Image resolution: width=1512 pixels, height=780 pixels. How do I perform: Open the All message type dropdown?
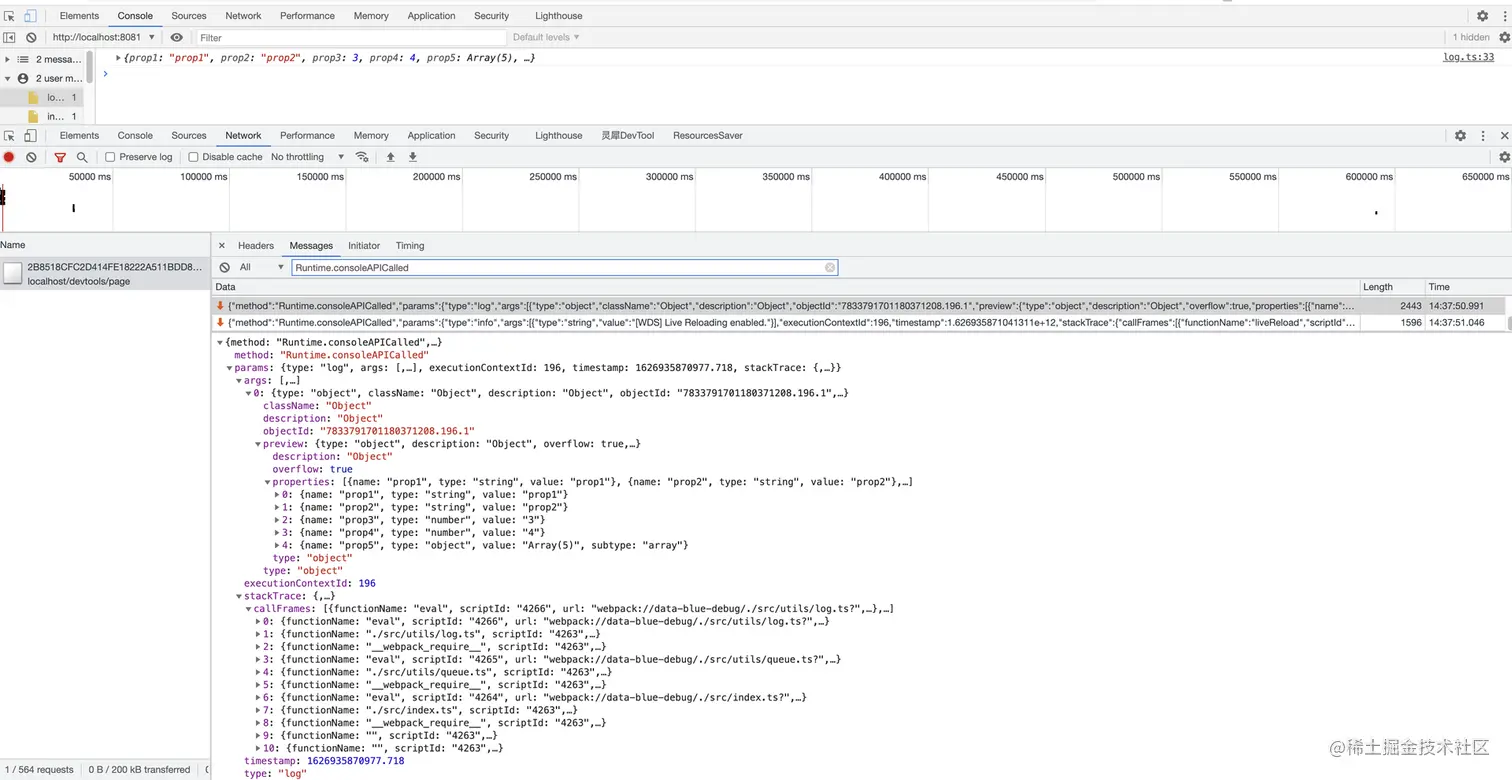point(261,267)
